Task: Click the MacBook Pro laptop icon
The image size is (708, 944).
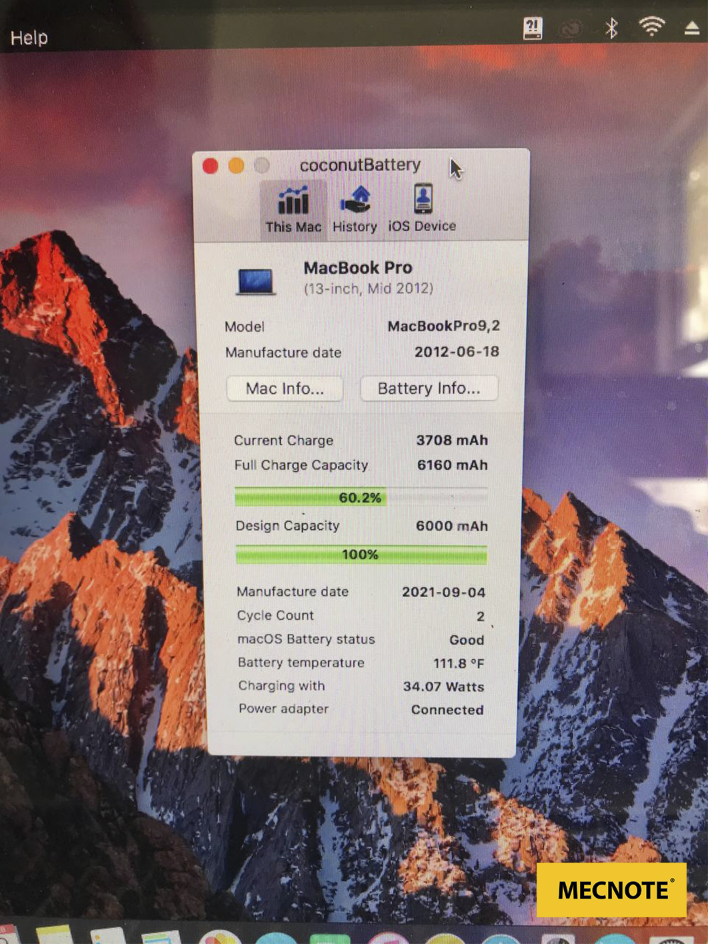Action: 256,281
